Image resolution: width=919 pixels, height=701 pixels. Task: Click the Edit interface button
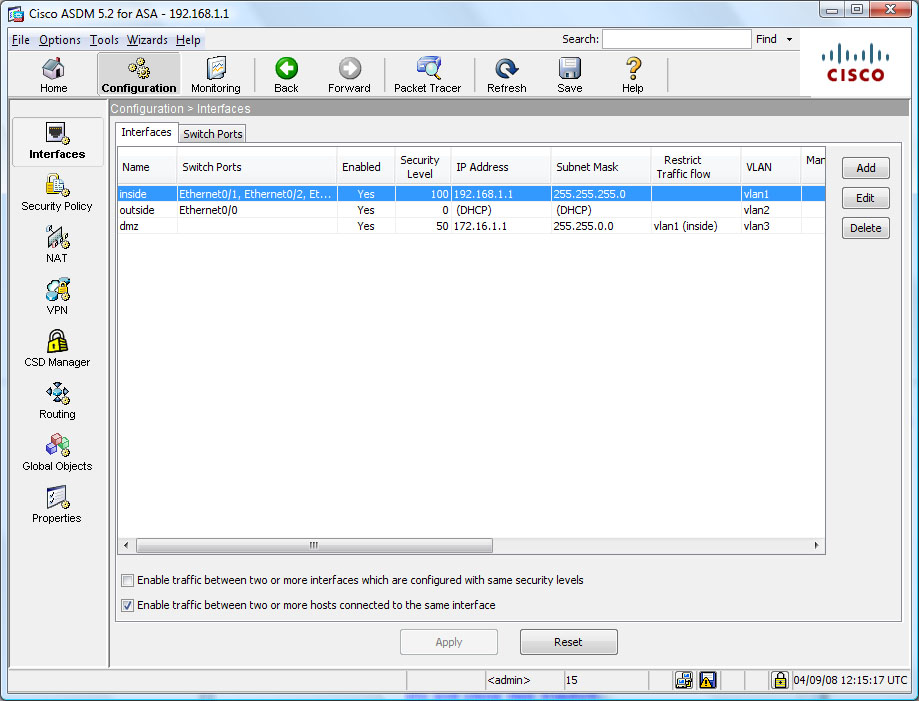coord(866,198)
